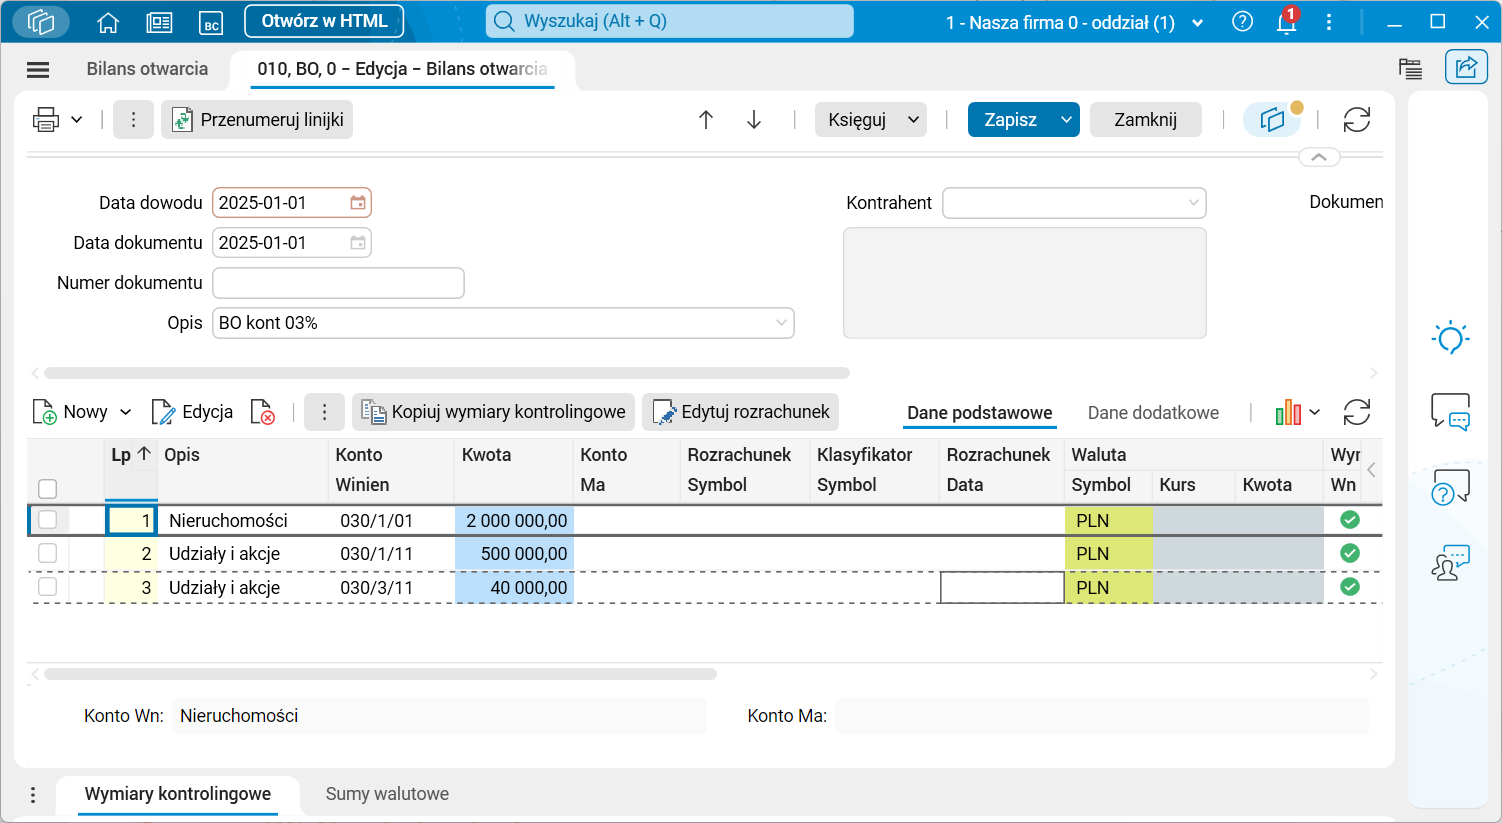Image resolution: width=1502 pixels, height=823 pixels.
Task: Go to the home page icon
Action: pos(108,22)
